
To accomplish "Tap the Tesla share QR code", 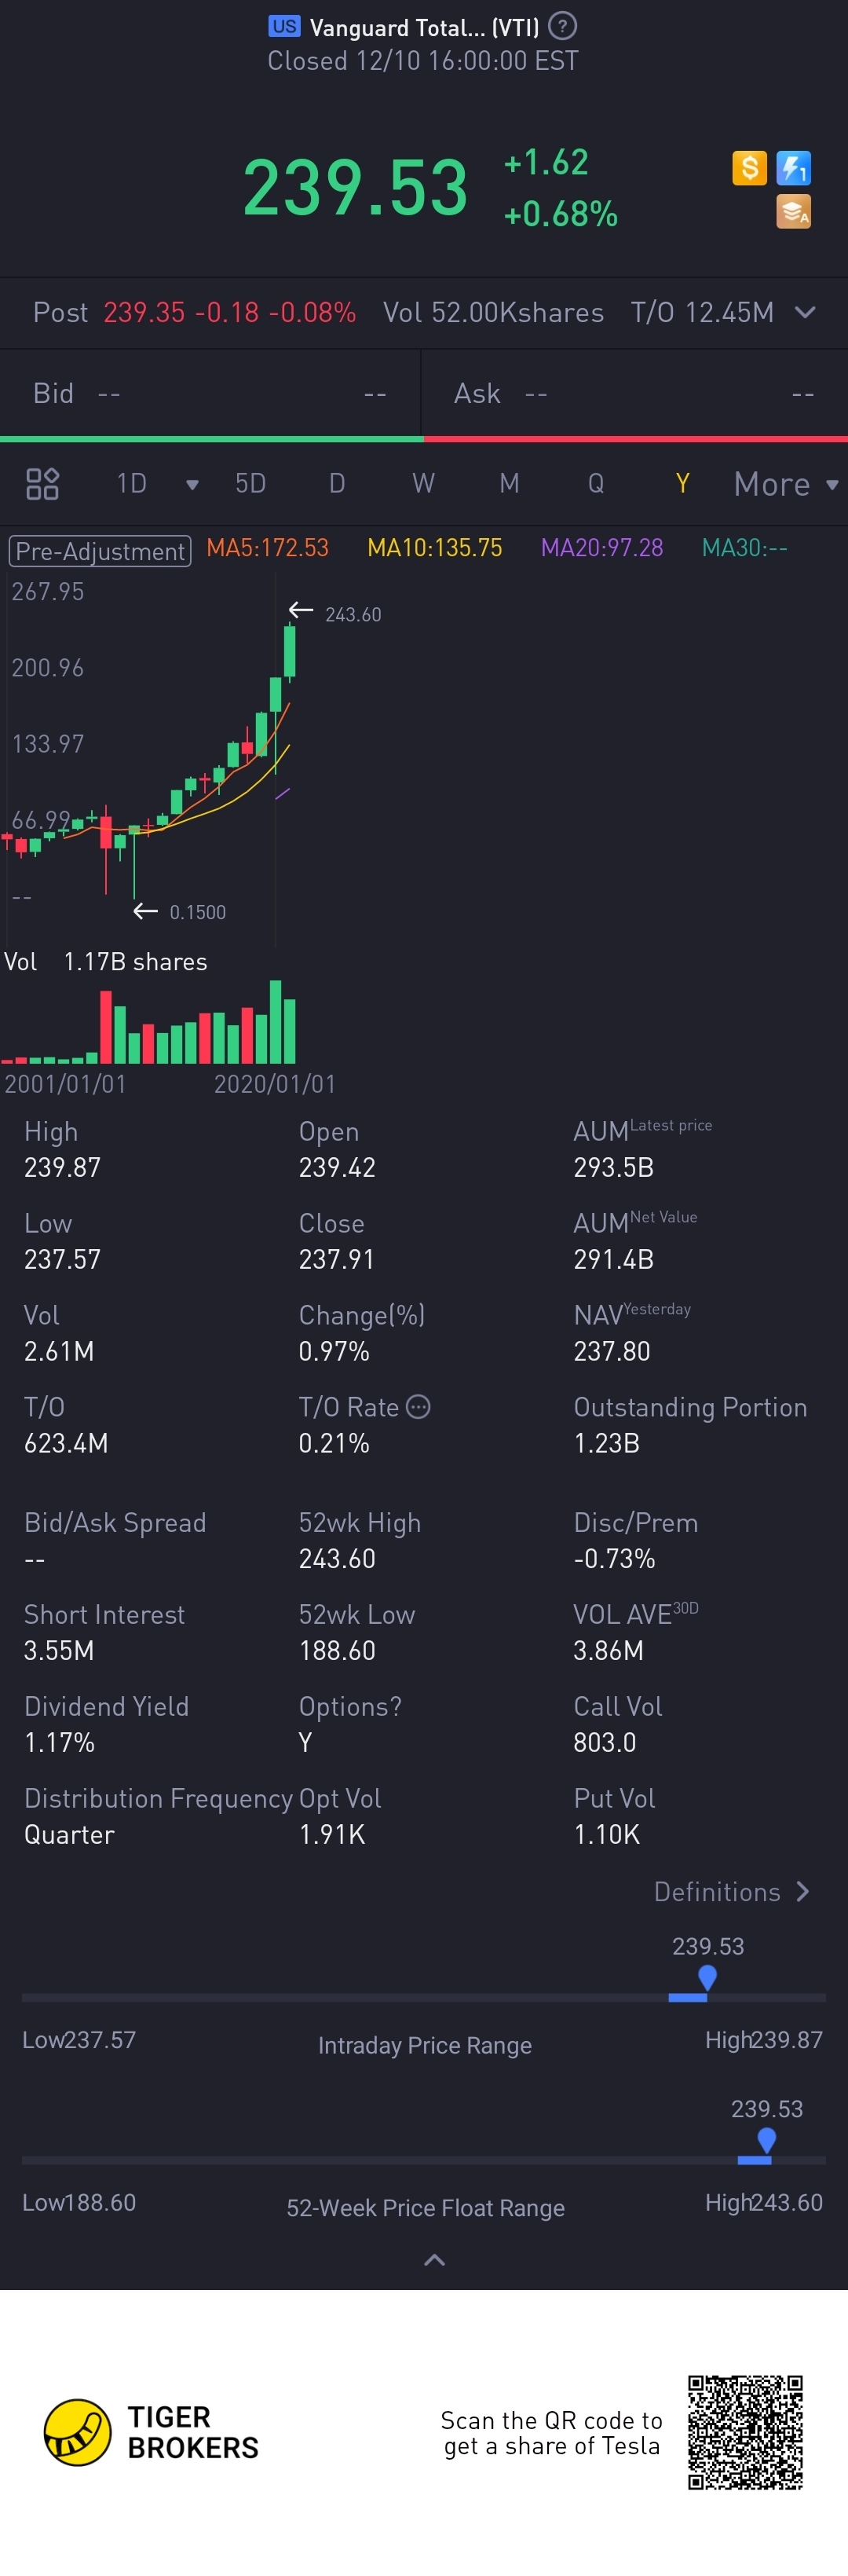I will [745, 2432].
